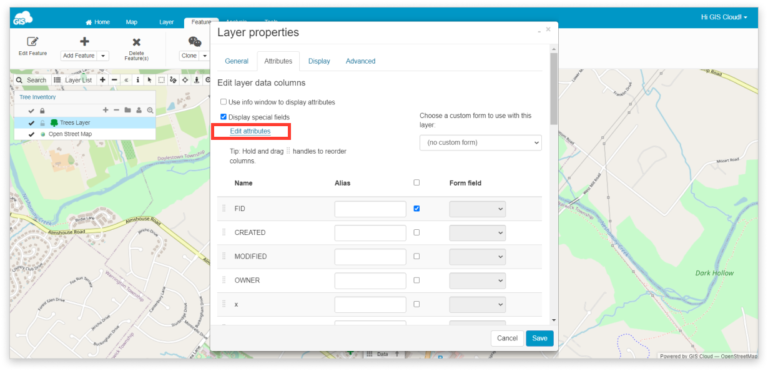The height and width of the screenshot is (371, 768).
Task: Click the Add Feature button label
Action: click(x=79, y=56)
